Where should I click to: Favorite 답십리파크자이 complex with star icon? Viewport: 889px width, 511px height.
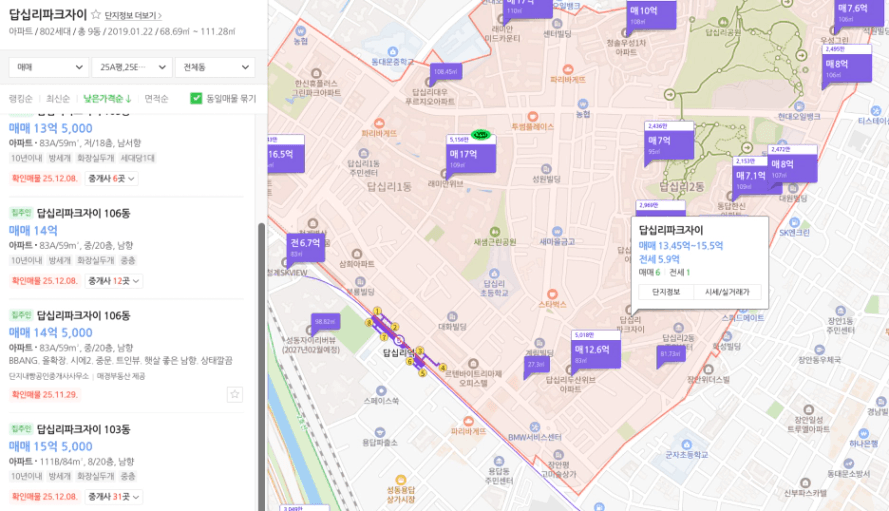coord(96,16)
